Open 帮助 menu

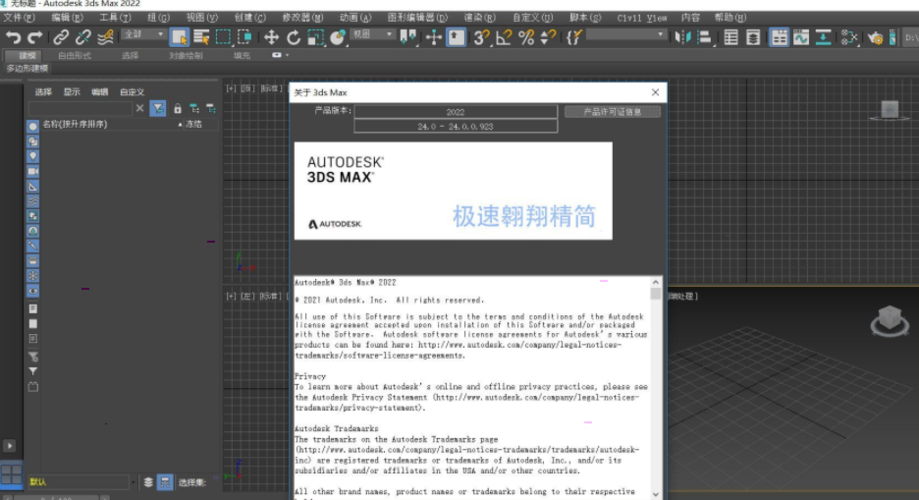point(730,18)
